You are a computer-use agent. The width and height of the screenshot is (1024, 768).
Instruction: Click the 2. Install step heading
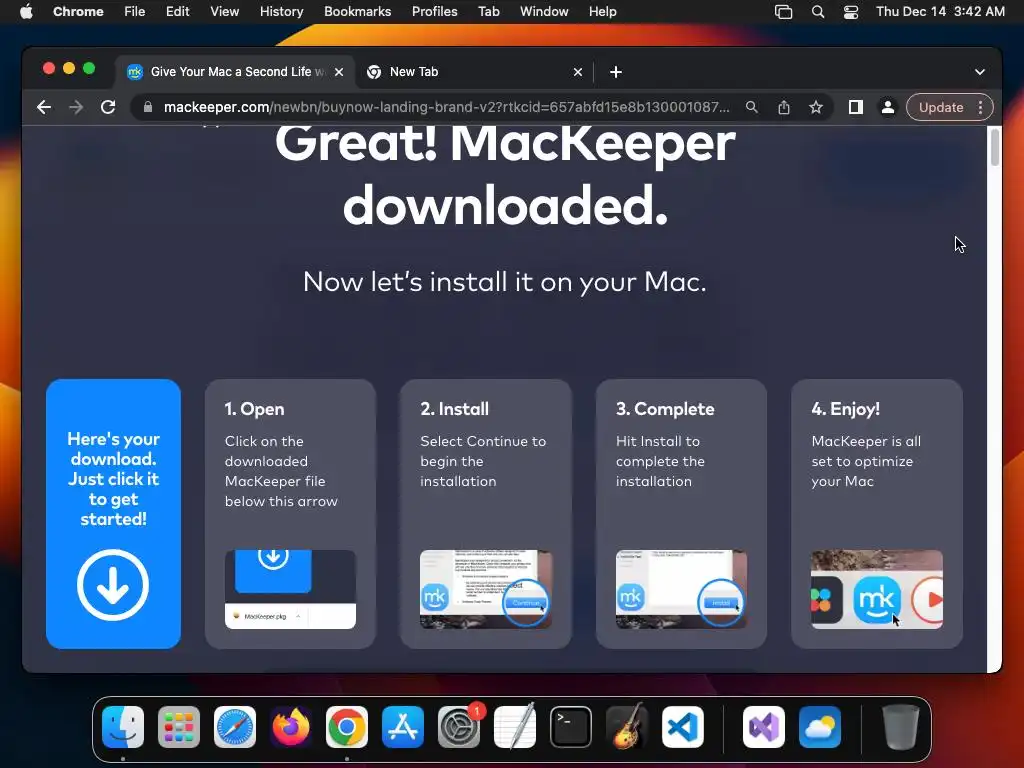[455, 409]
